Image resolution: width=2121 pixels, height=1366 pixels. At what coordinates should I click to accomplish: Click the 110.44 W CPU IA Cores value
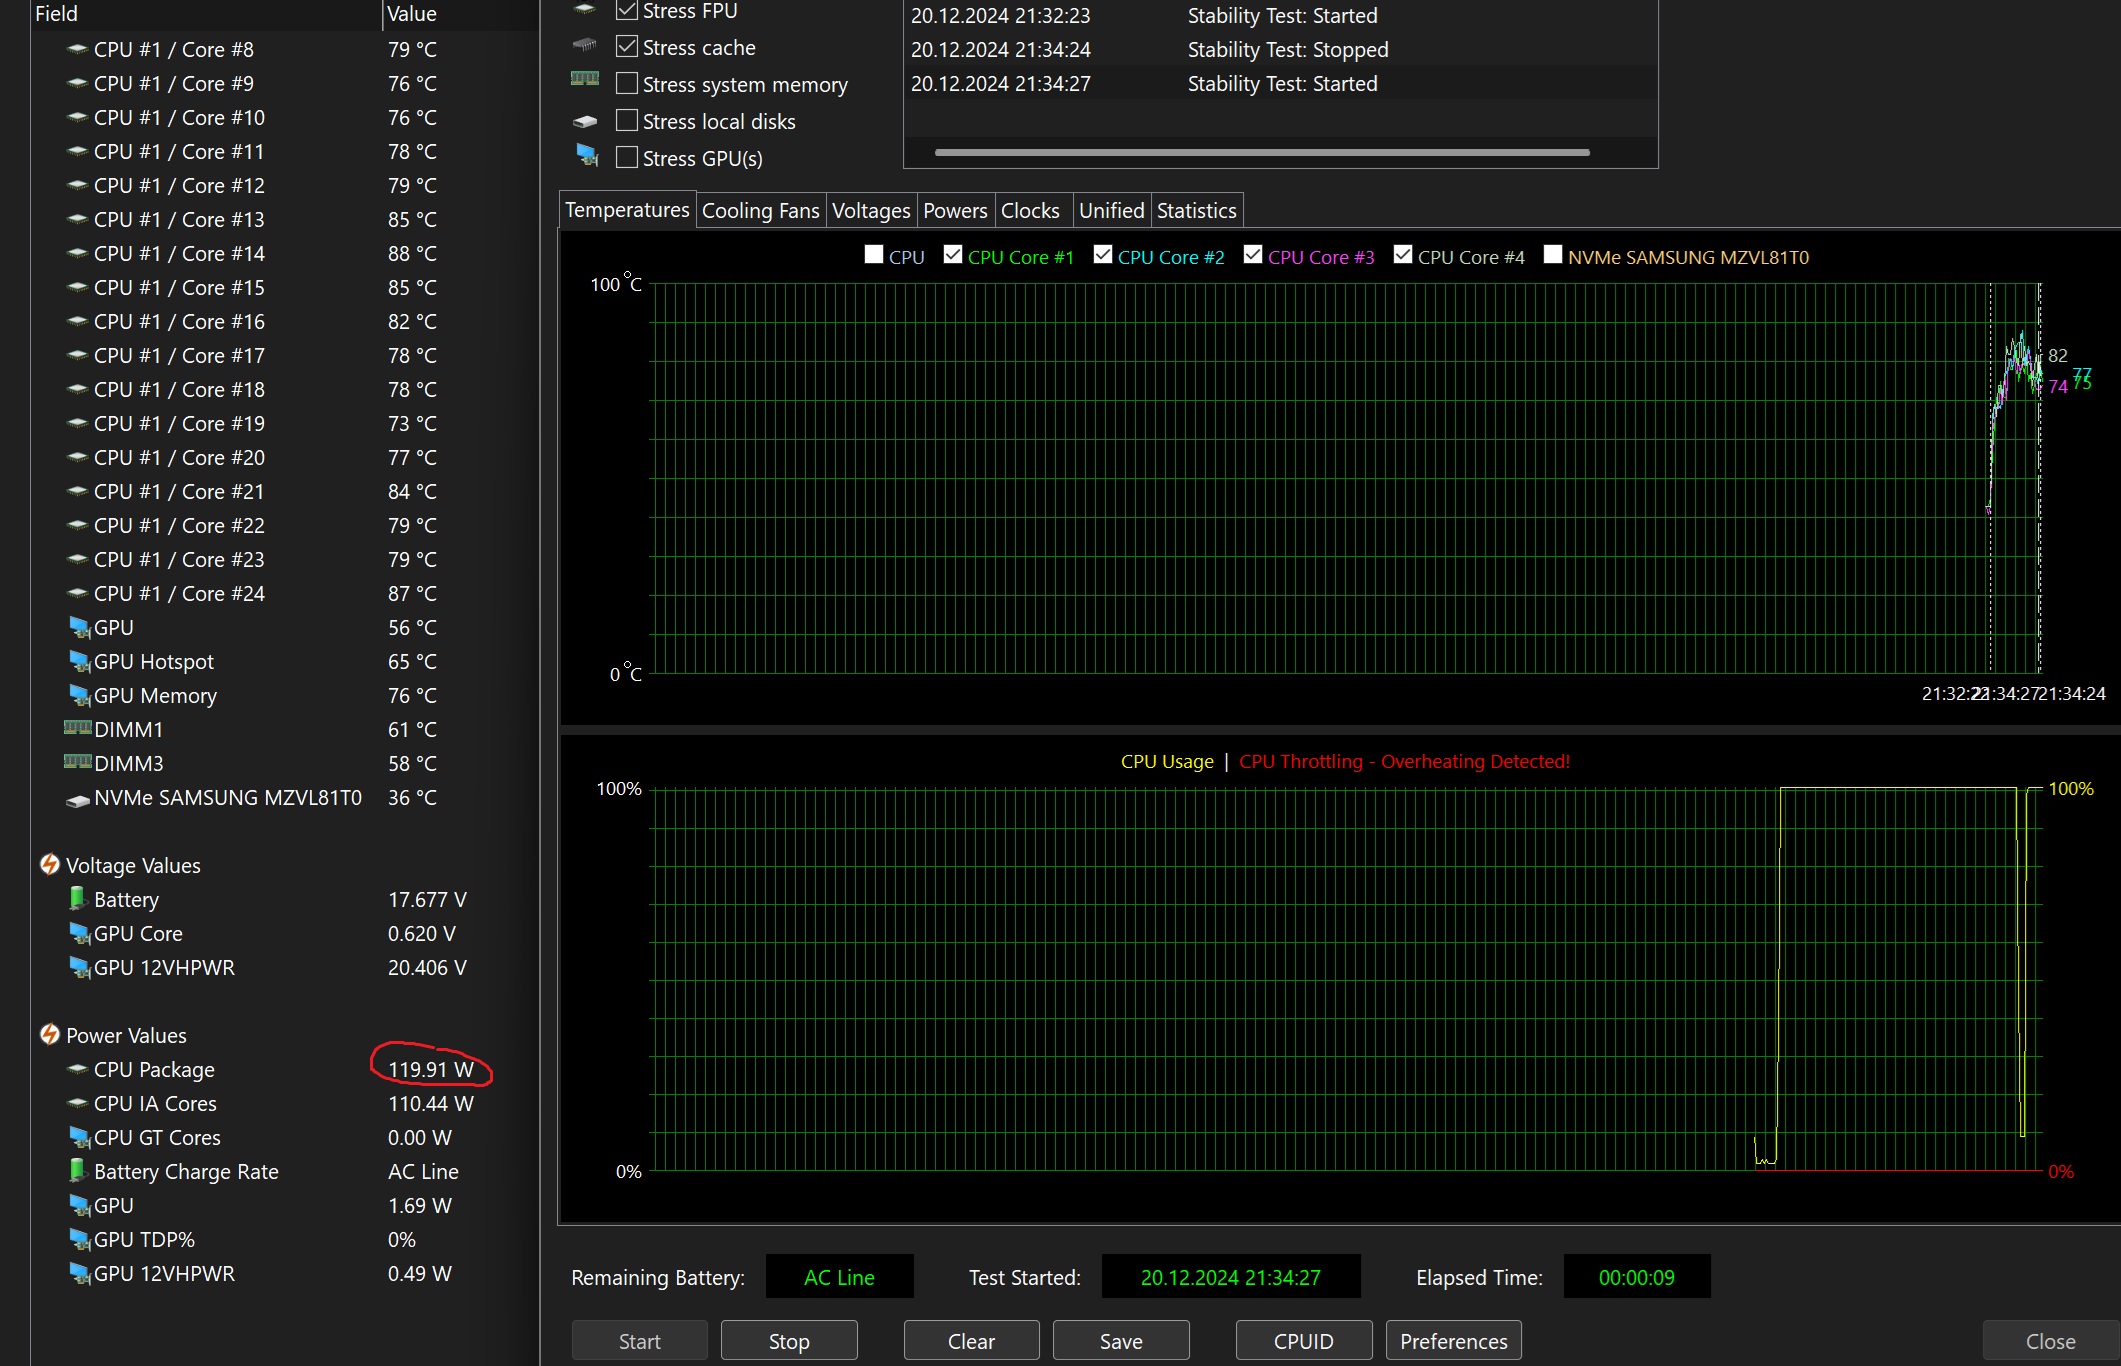tap(431, 1103)
